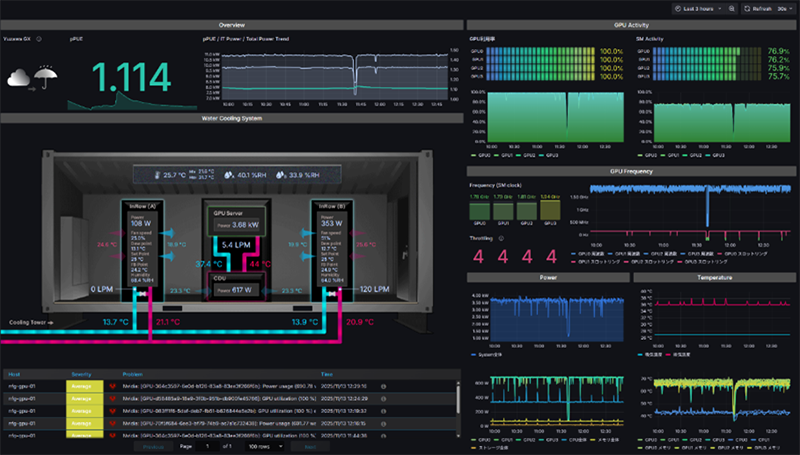Toggle System series in Power chart legend

click(488, 354)
